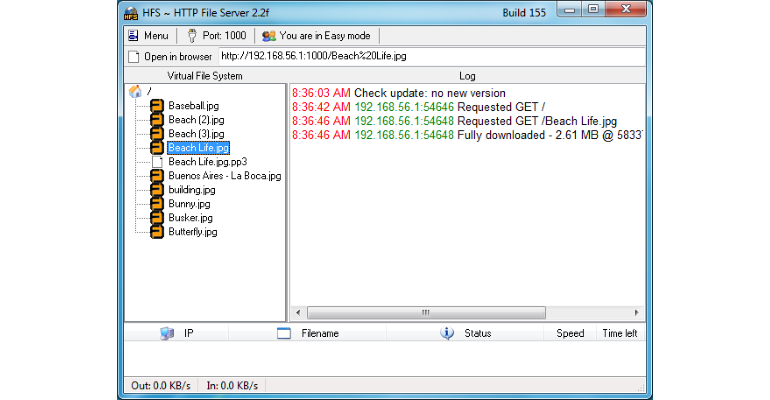Select Busker.jpg in the tree

point(190,218)
